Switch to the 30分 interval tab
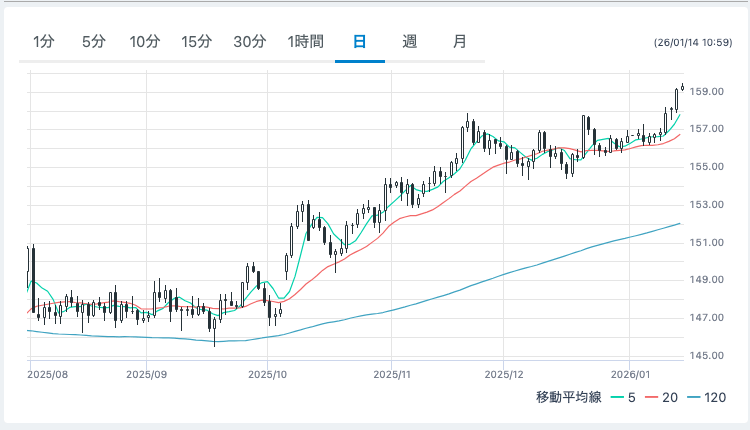The height and width of the screenshot is (430, 750). pos(249,42)
